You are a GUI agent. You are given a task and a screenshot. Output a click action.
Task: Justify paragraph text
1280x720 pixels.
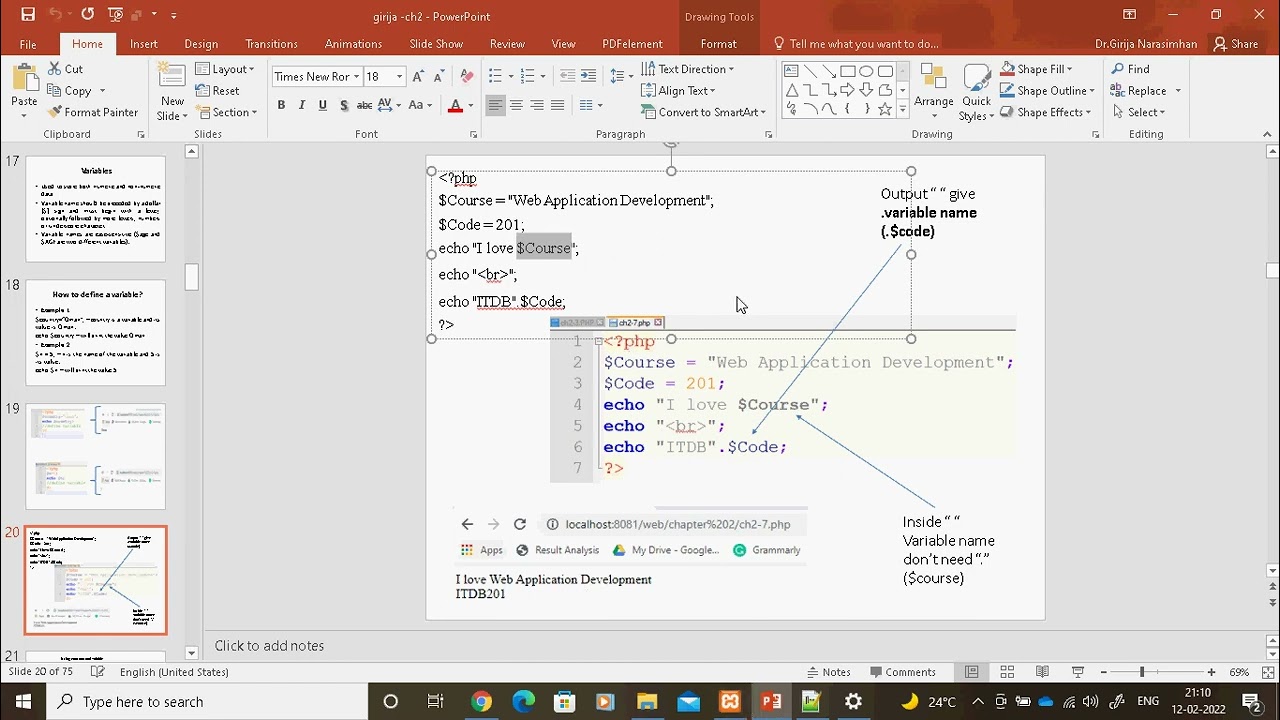[x=558, y=105]
